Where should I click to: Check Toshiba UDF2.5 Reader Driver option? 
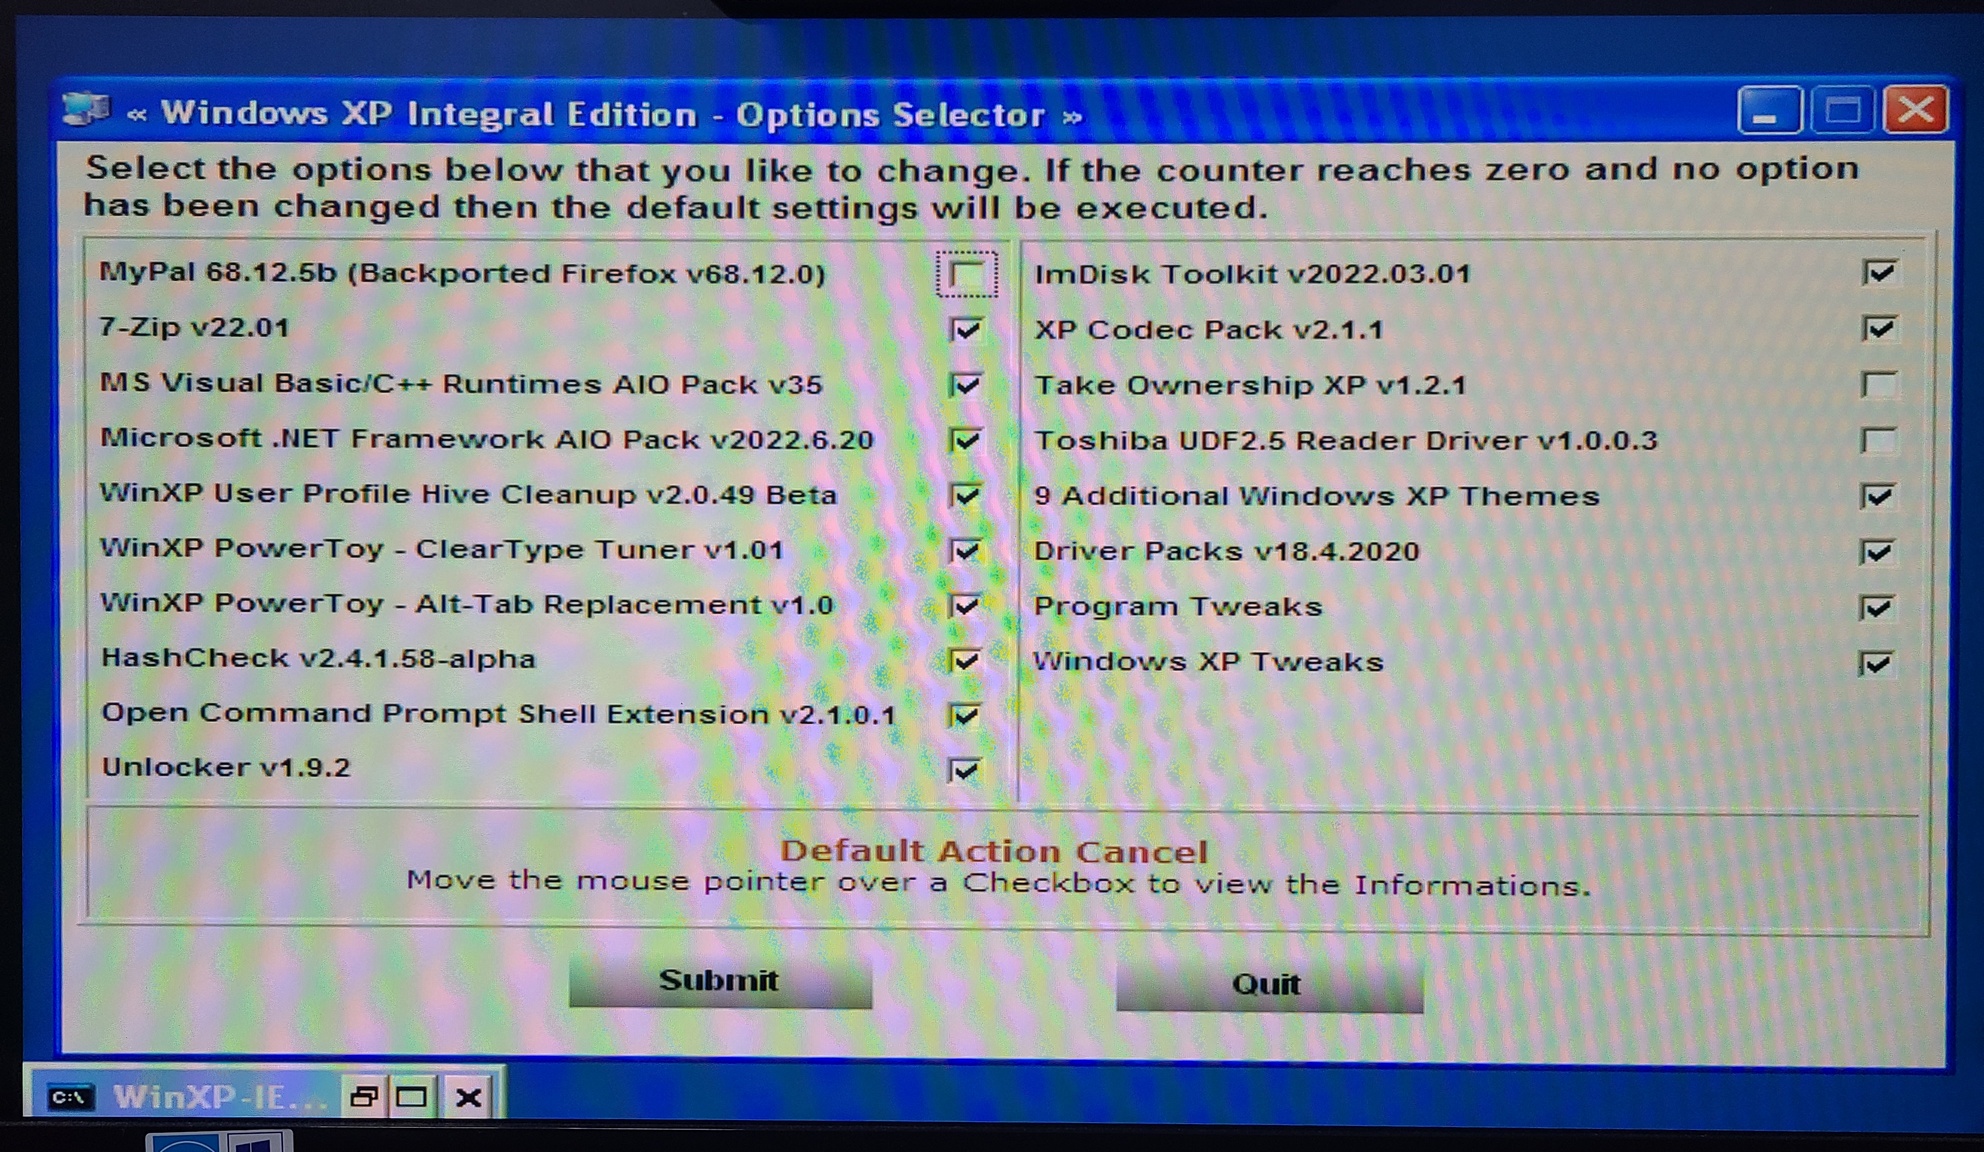click(1879, 440)
